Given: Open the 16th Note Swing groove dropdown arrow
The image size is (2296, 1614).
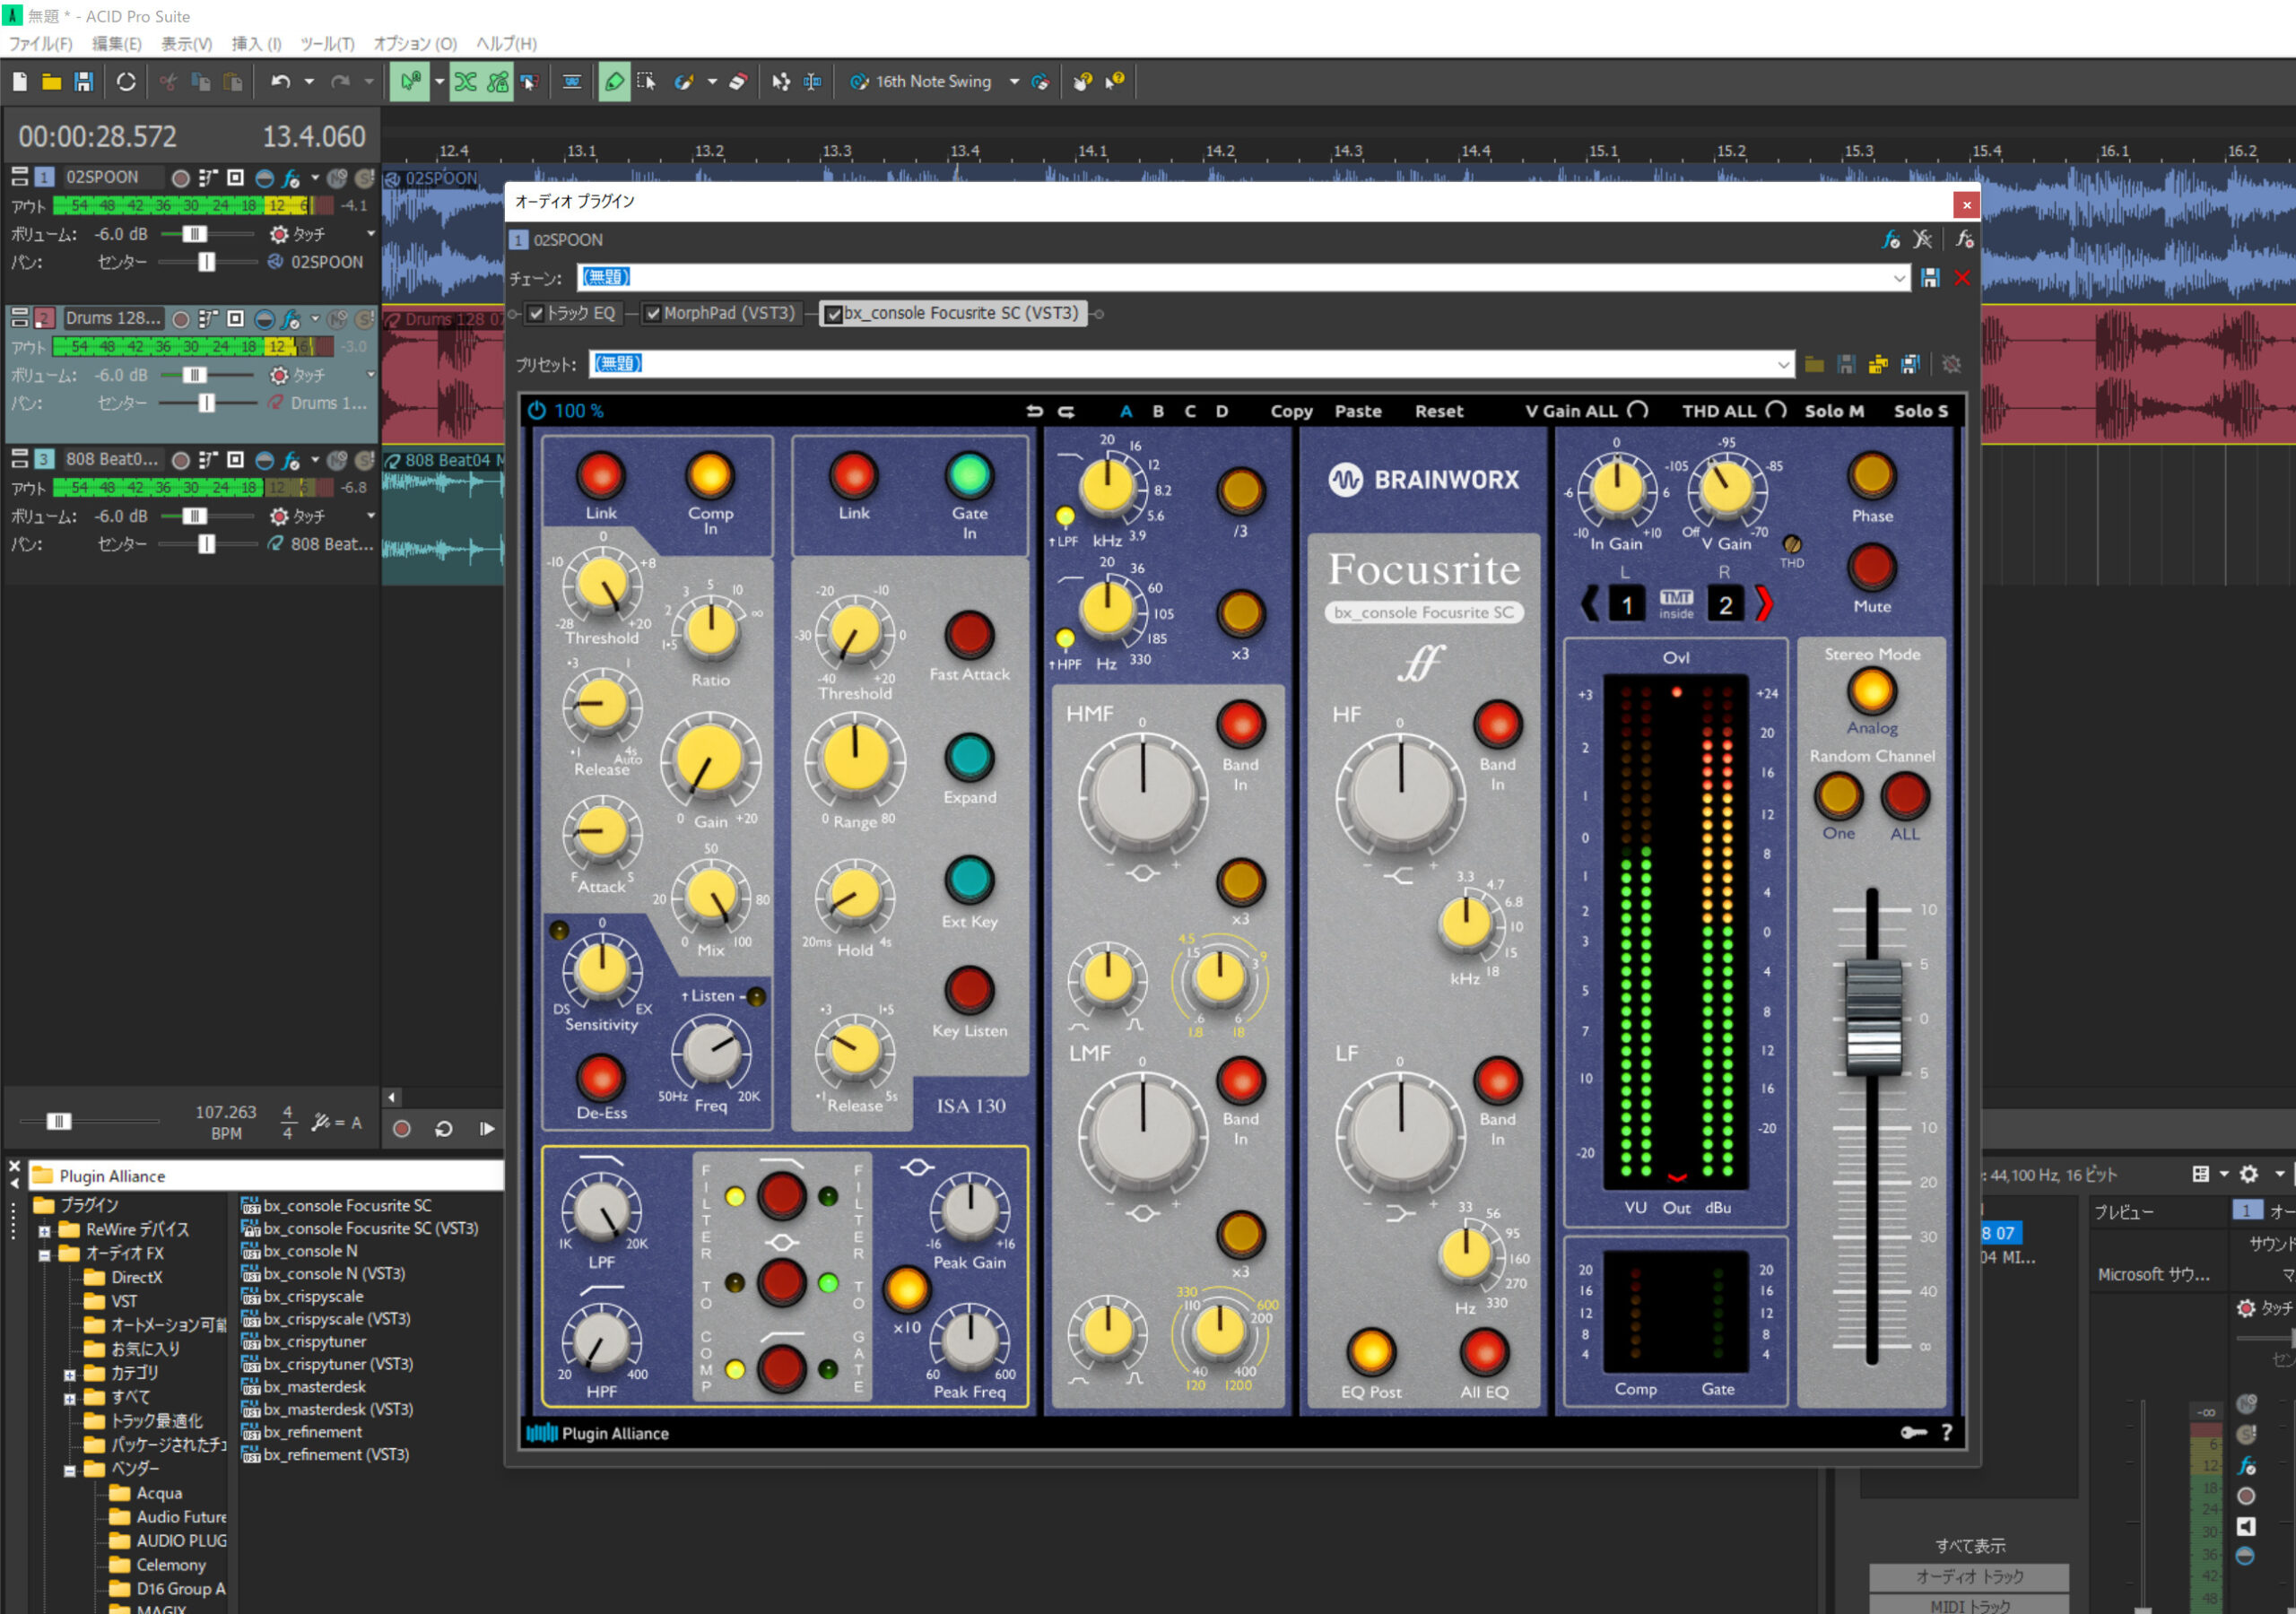Looking at the screenshot, I should (1014, 82).
